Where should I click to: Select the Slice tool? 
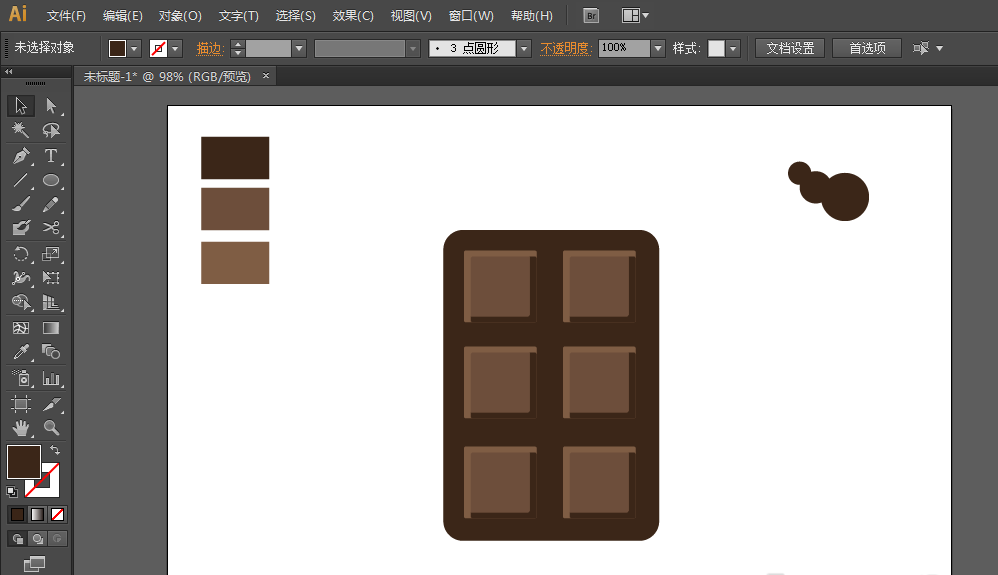pyautogui.click(x=51, y=404)
